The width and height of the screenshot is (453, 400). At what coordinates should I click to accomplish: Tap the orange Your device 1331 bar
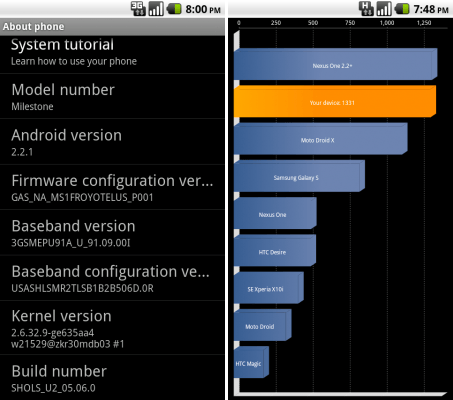335,101
